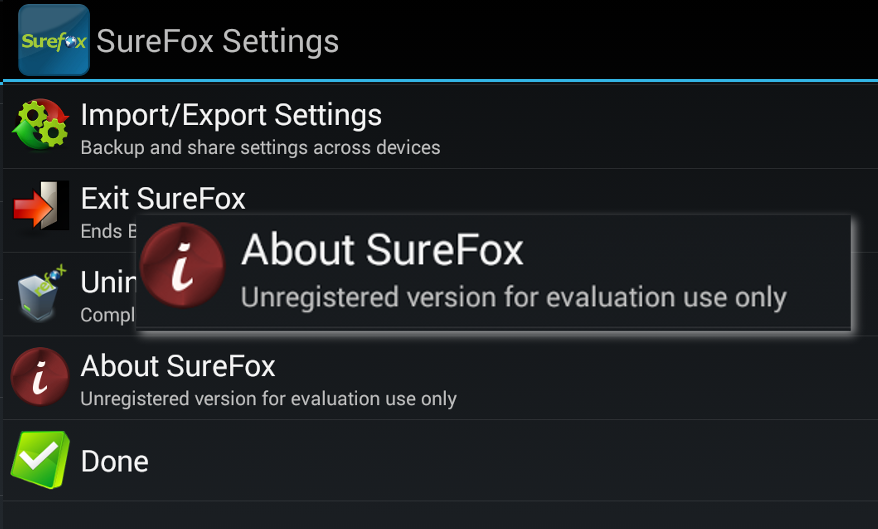
Task: Click the small red info icon in the list
Action: [40, 377]
